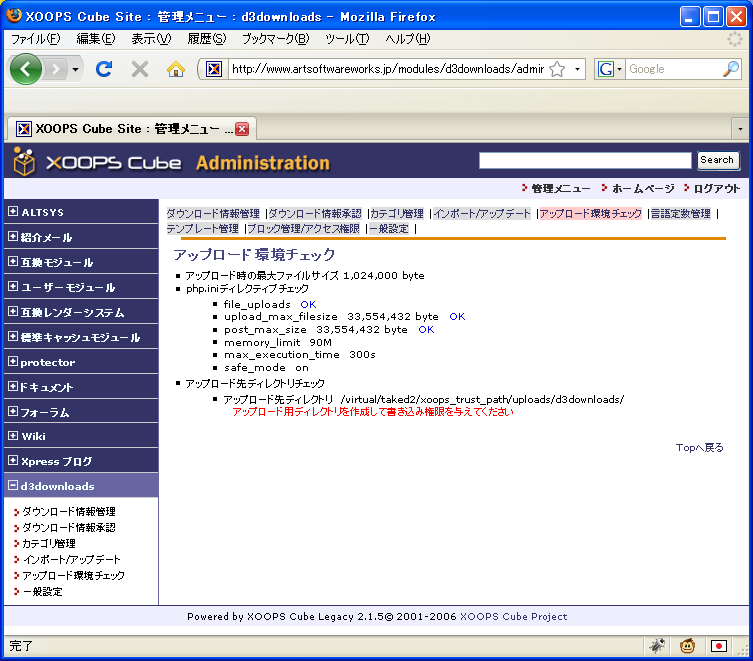Open sidebar ダウンロード情報承認 link
Screen dimensions: 753x661
point(69,527)
